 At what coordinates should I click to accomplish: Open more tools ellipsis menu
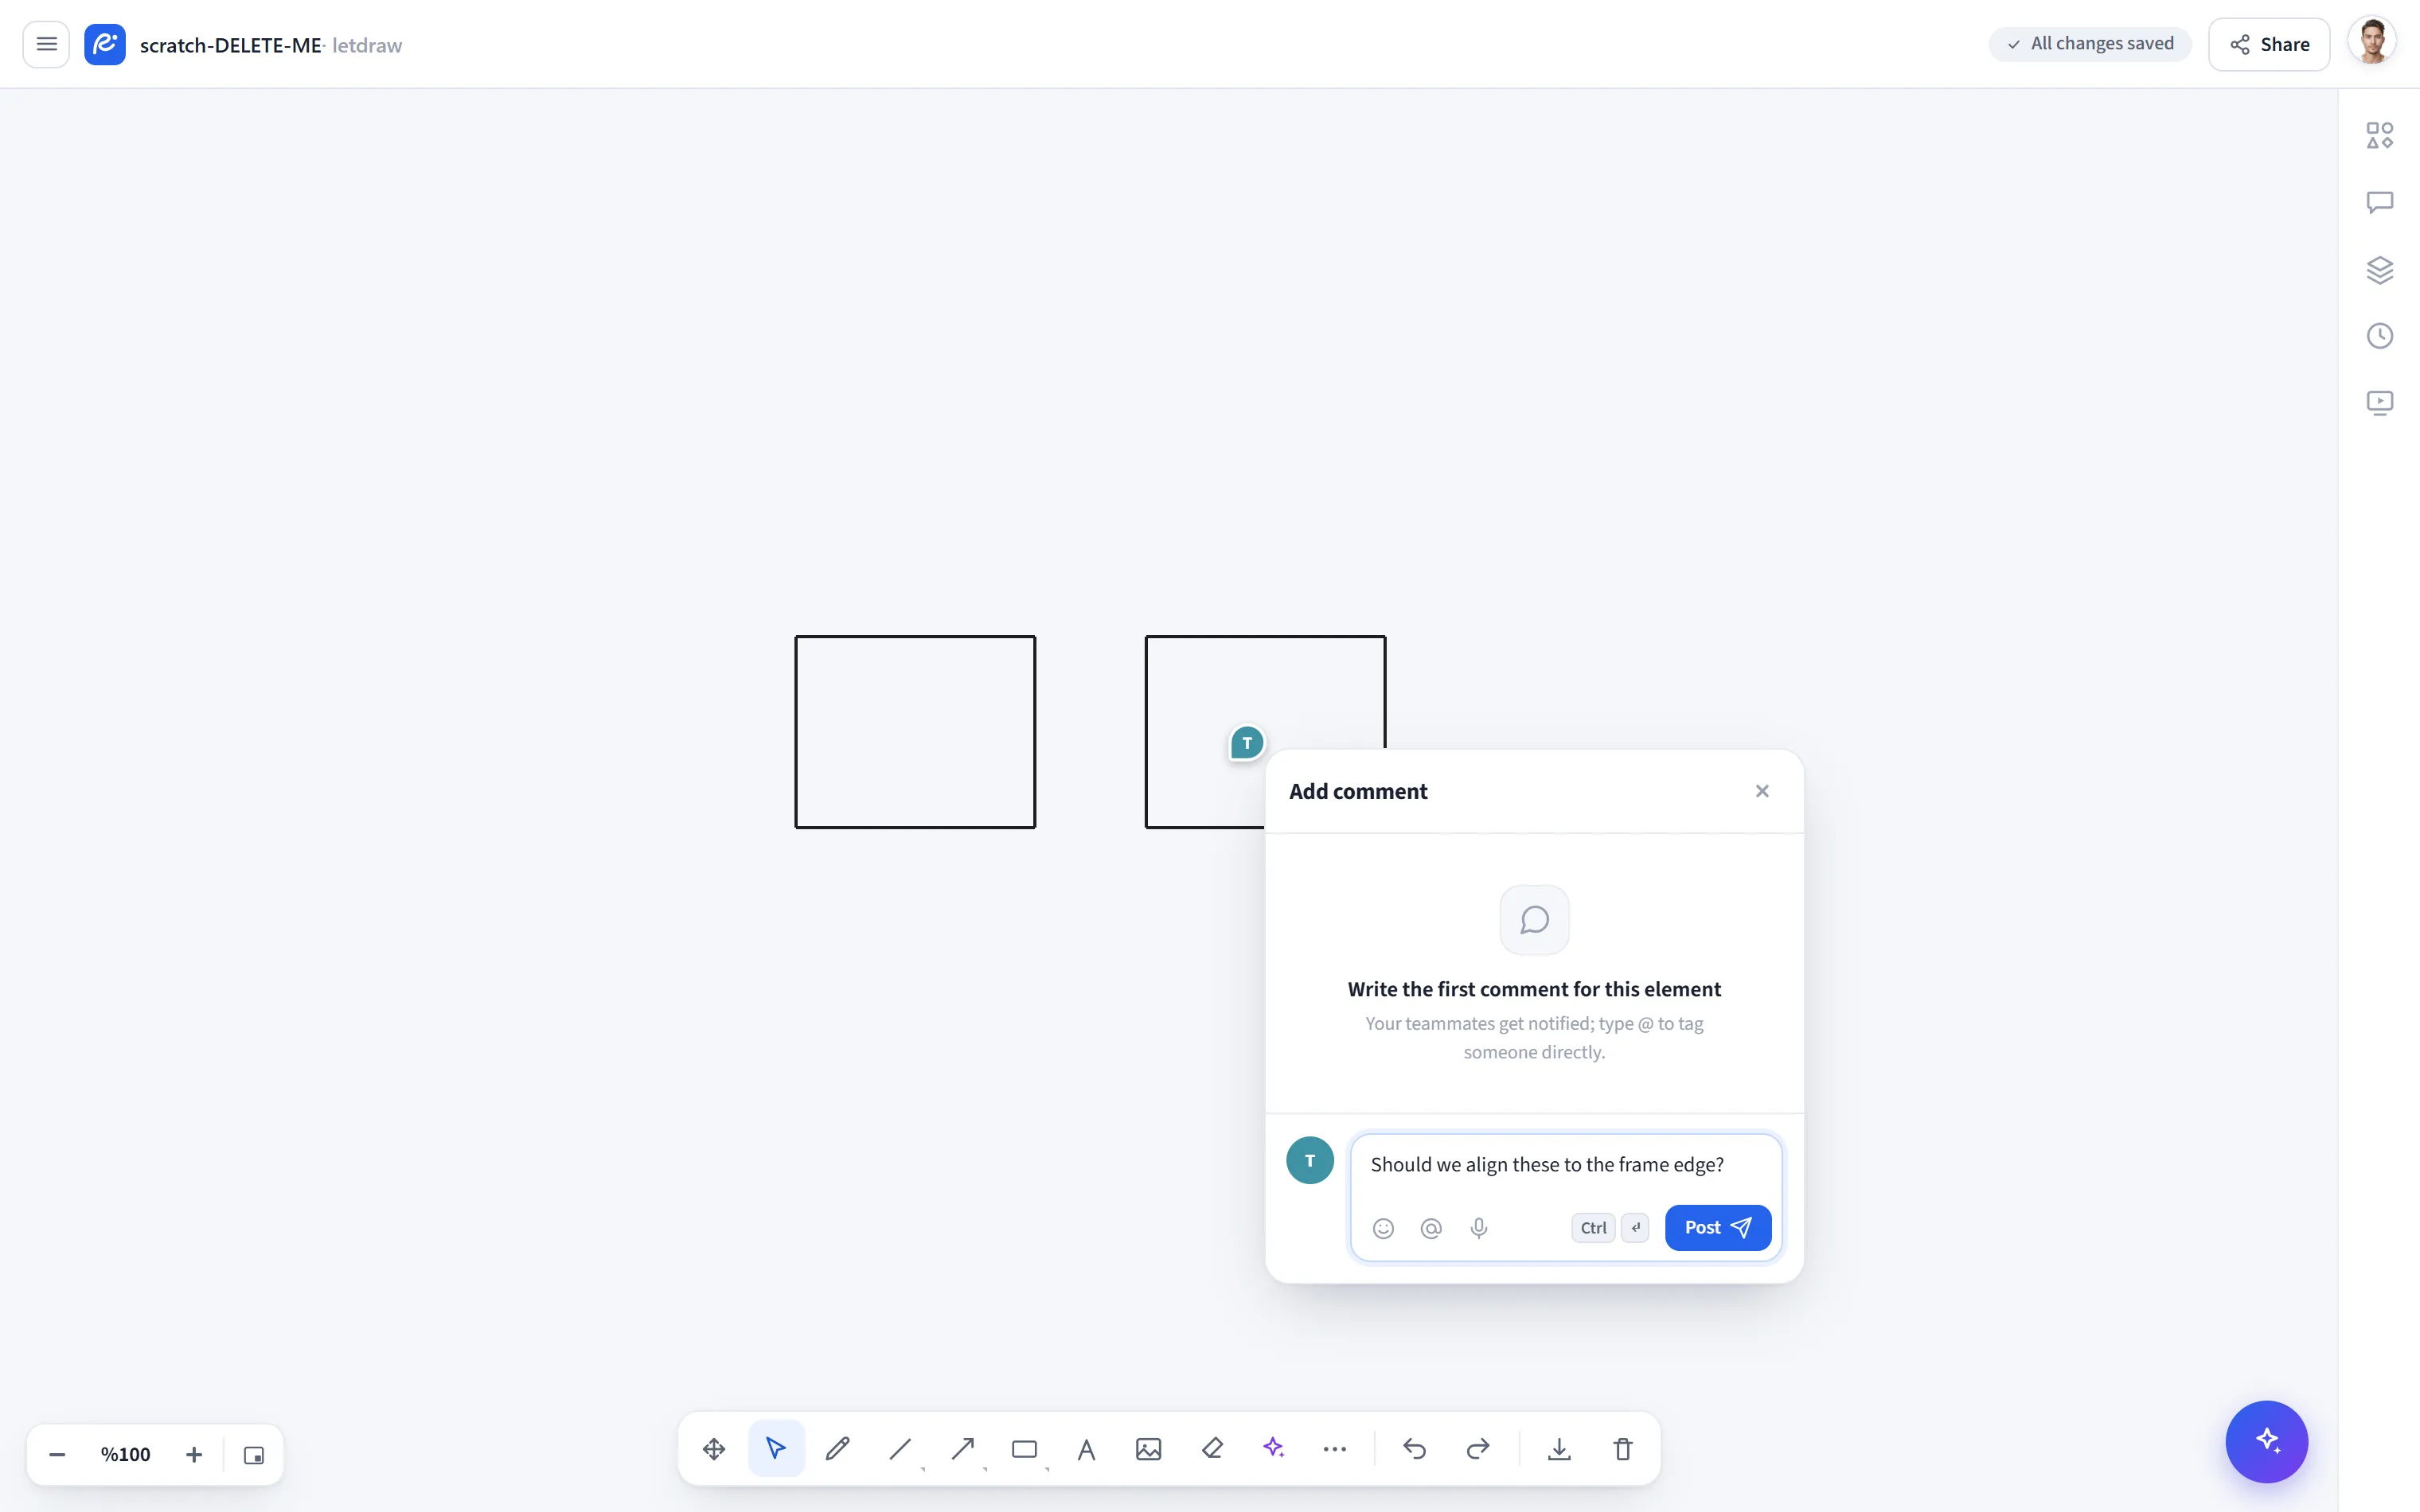(1335, 1448)
